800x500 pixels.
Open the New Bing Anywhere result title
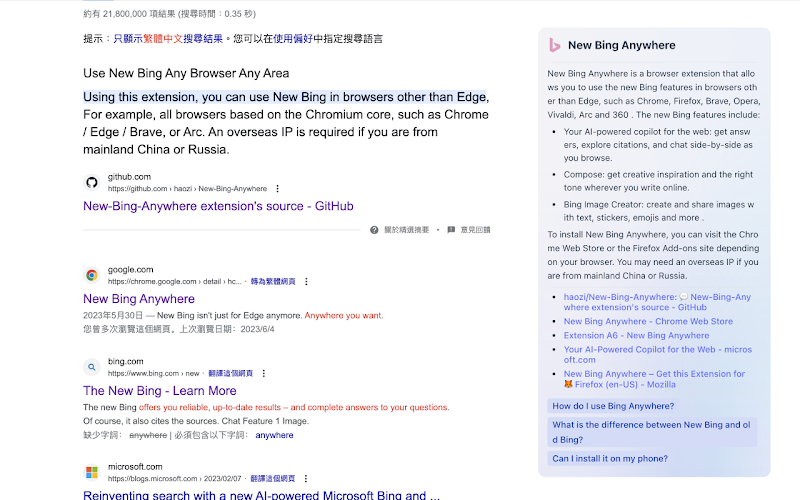[139, 299]
